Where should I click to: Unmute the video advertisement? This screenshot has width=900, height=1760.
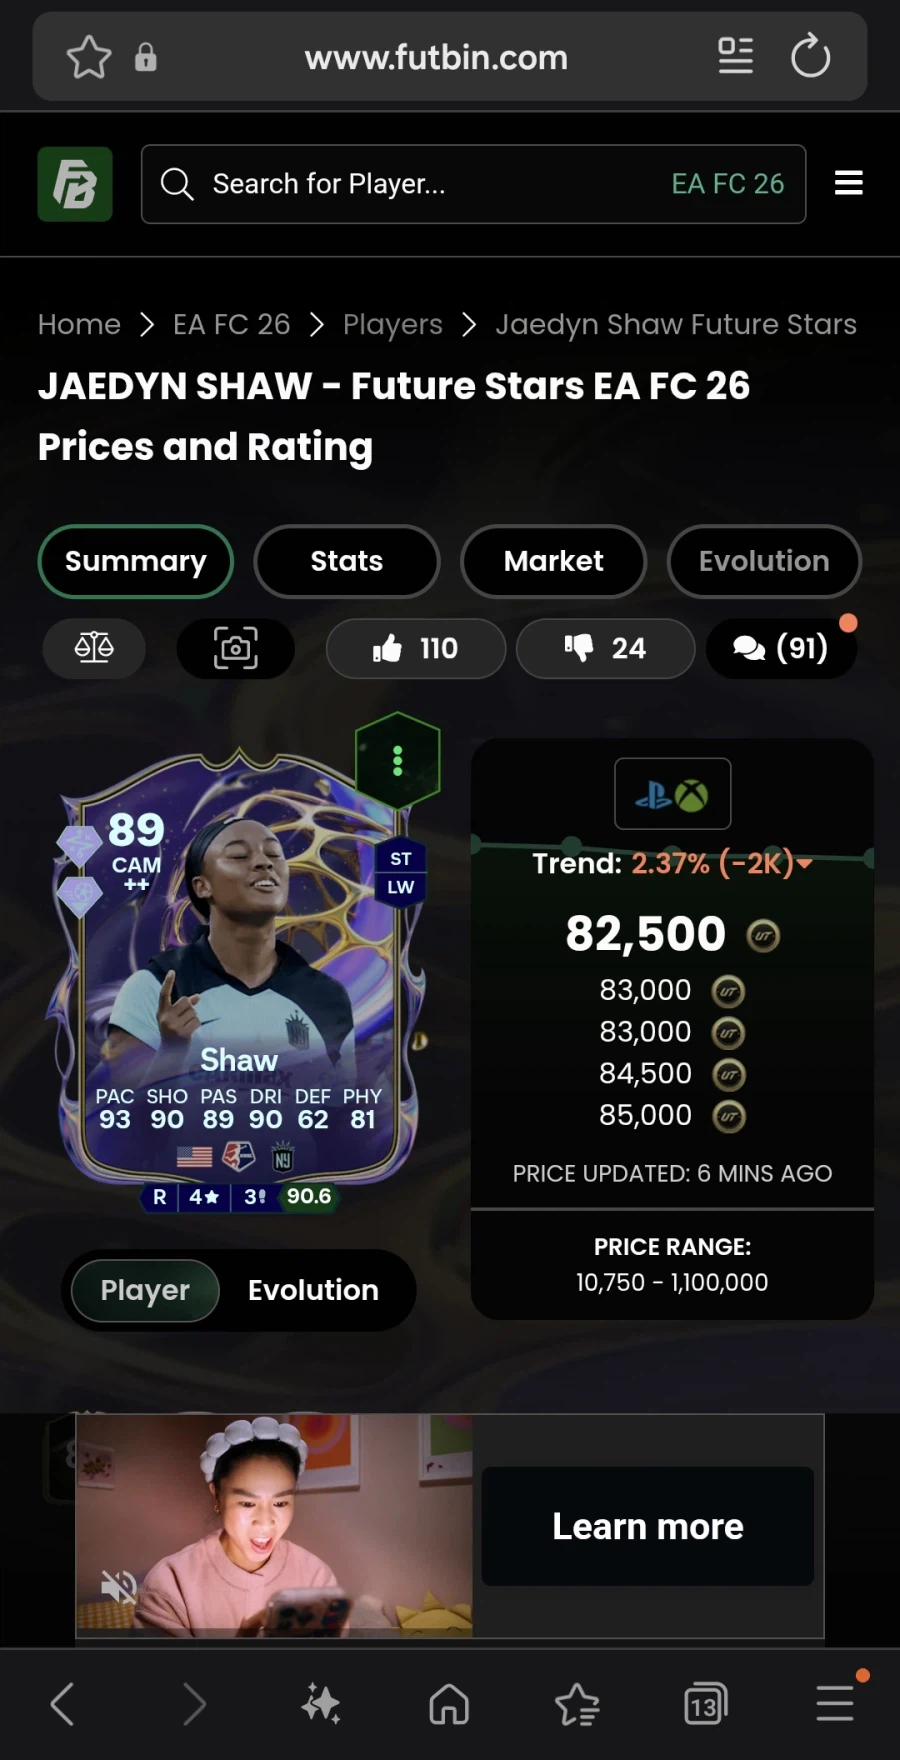(x=119, y=1586)
